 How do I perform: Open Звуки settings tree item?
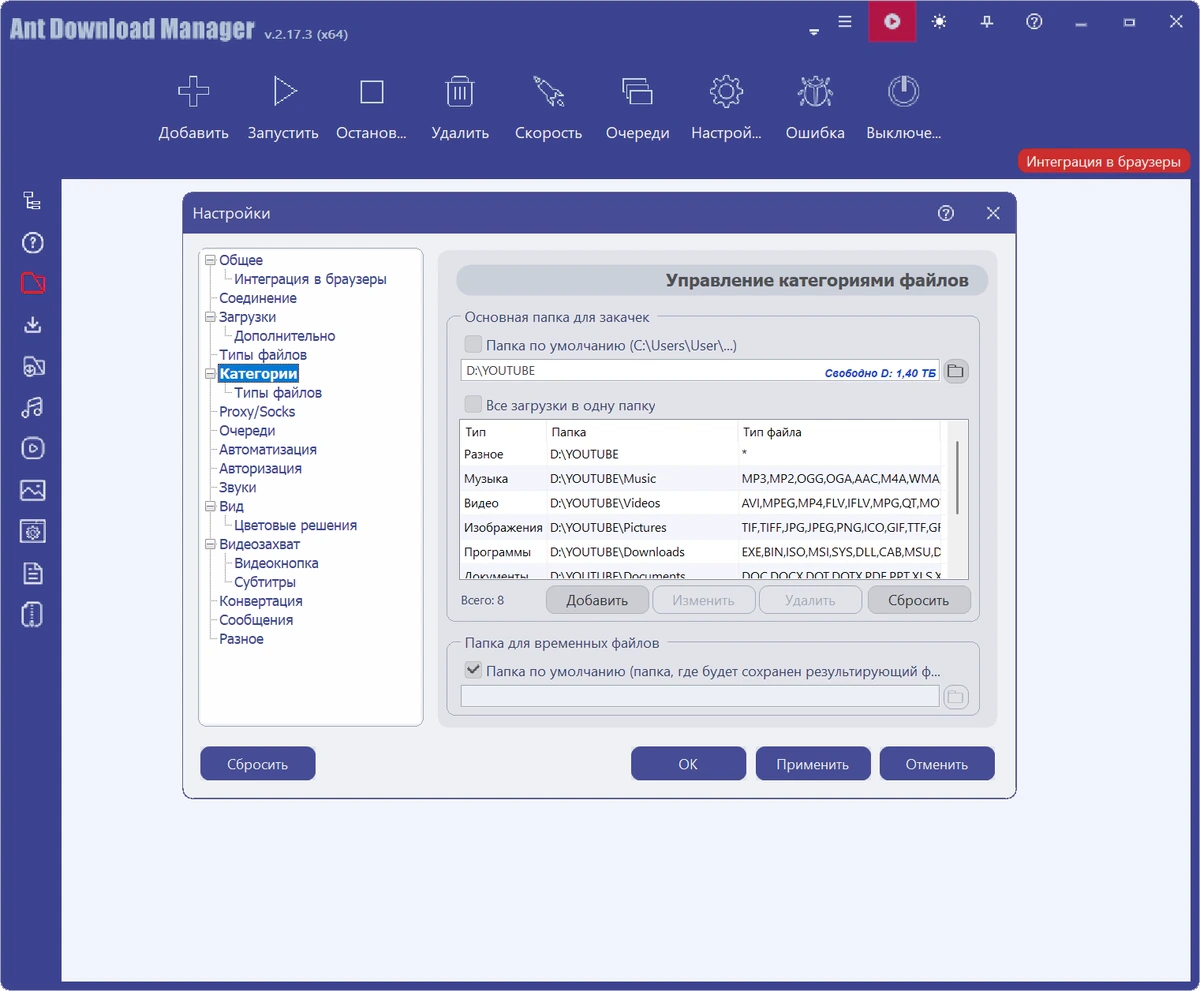coord(238,488)
